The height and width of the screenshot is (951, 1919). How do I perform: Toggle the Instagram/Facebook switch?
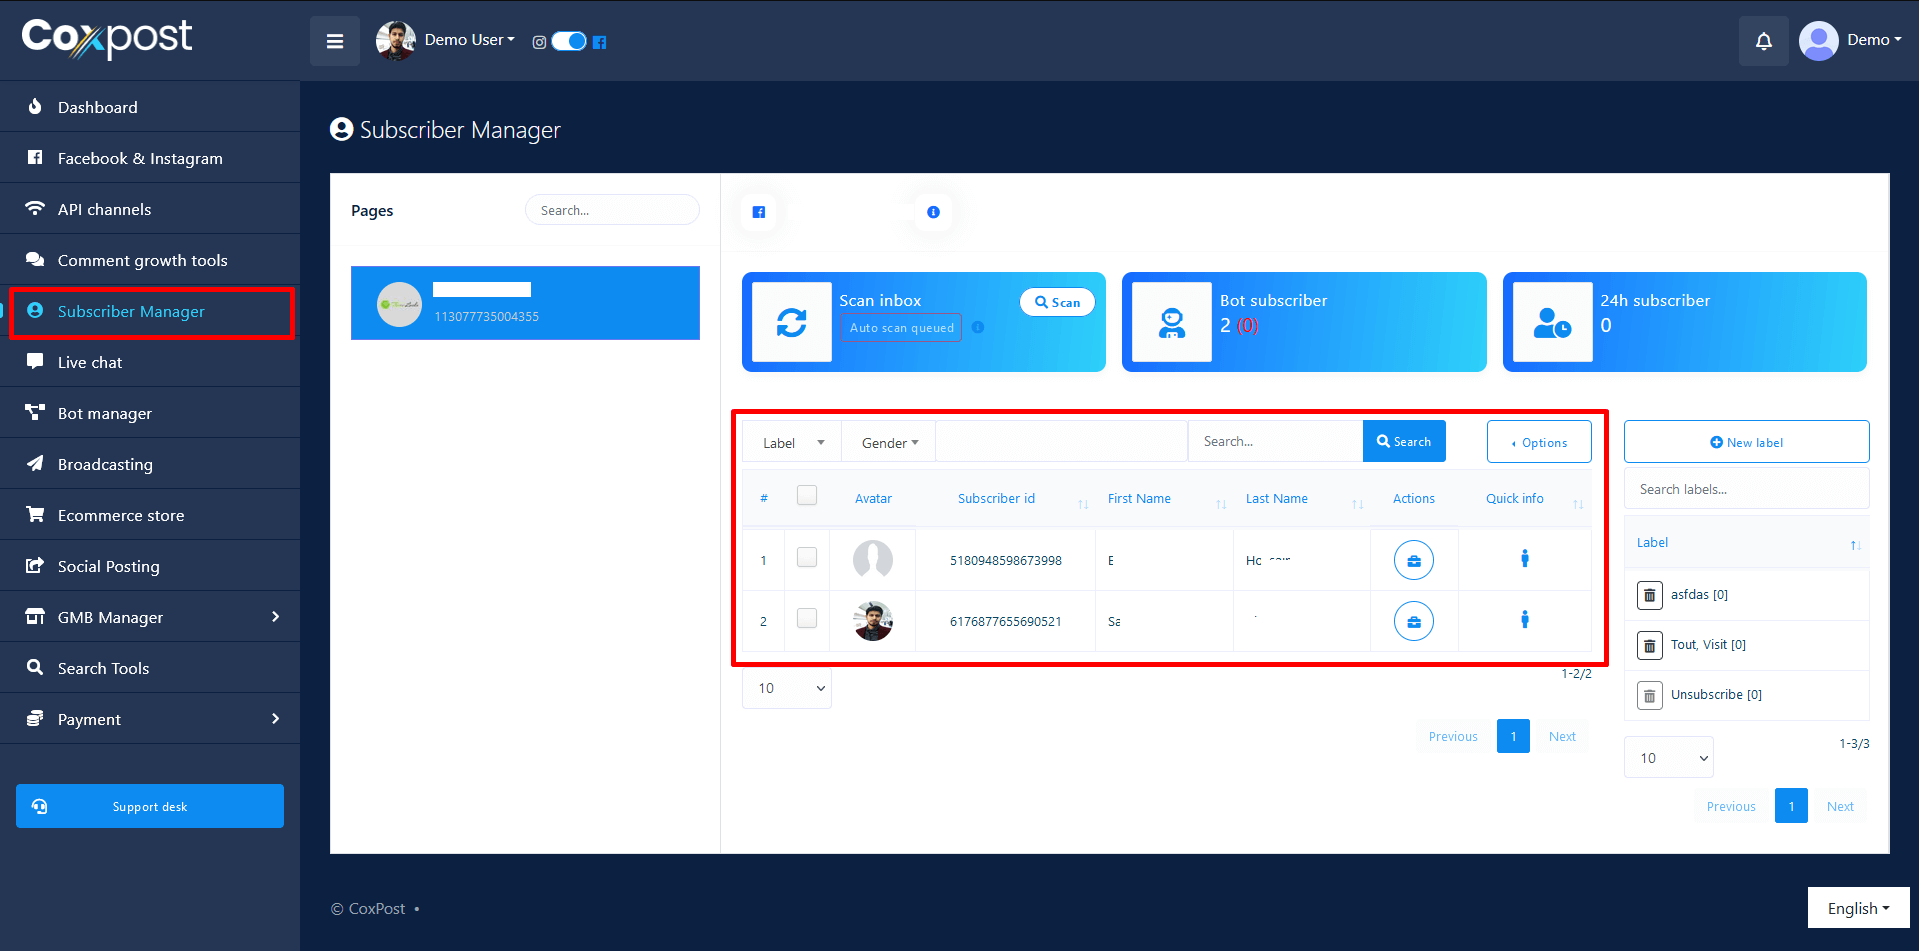coord(569,41)
